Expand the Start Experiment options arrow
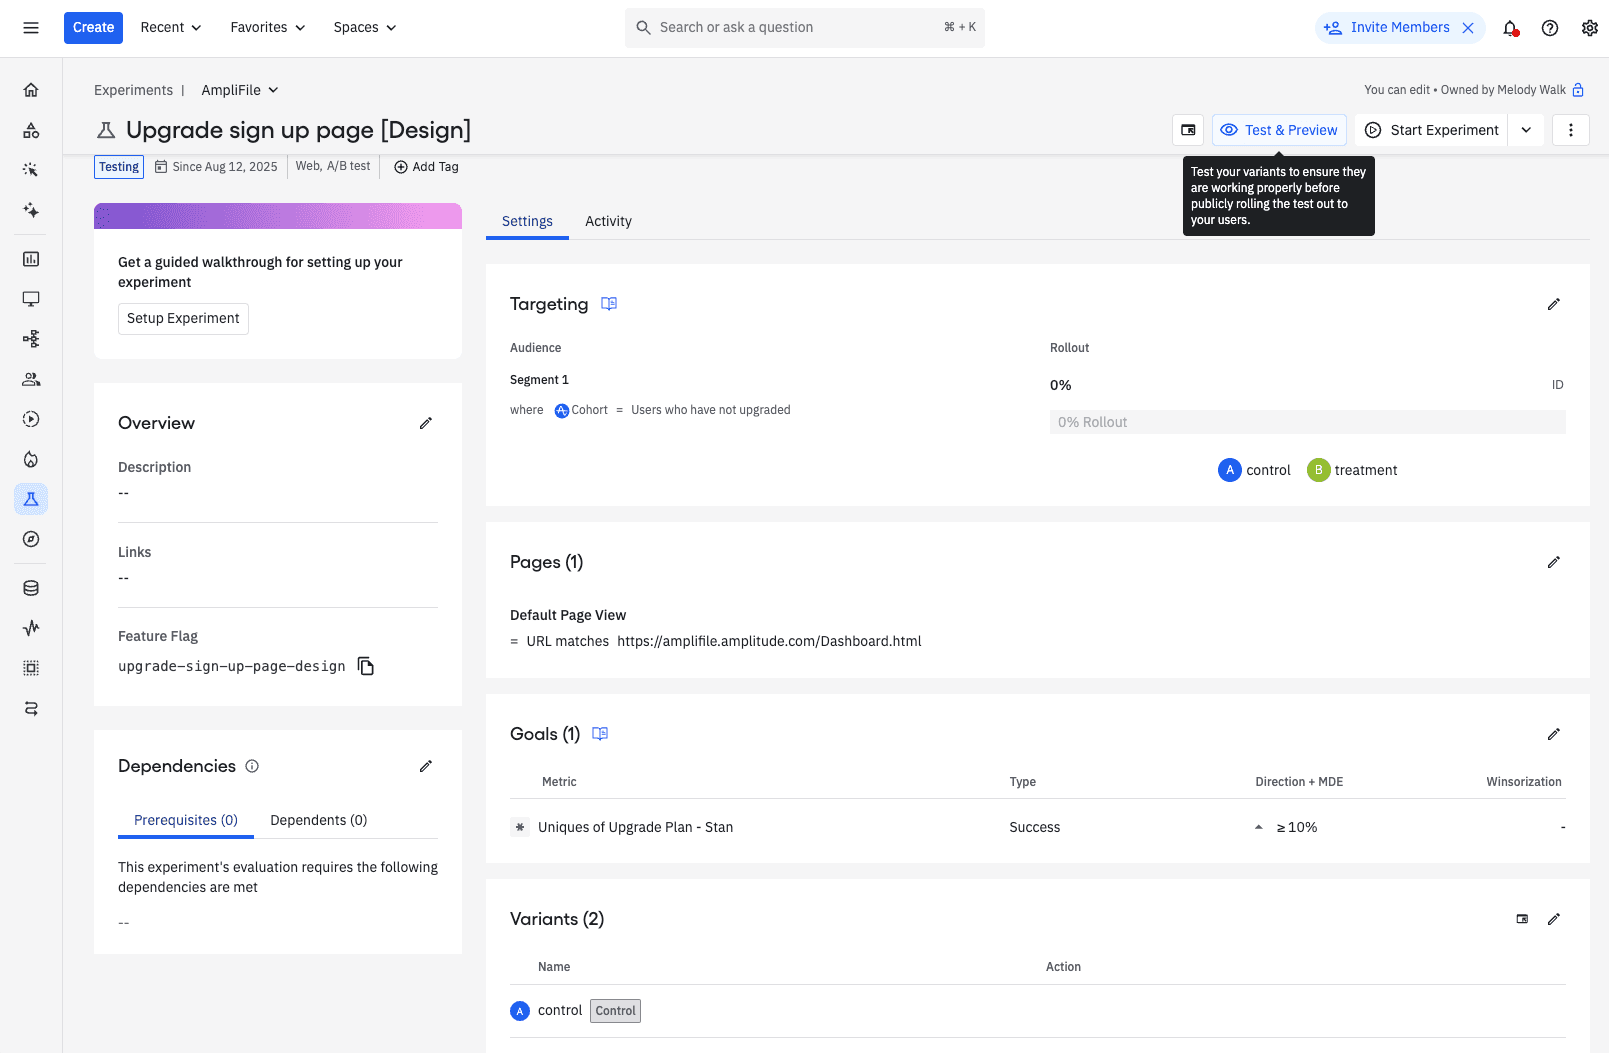This screenshot has width=1609, height=1053. coord(1526,130)
